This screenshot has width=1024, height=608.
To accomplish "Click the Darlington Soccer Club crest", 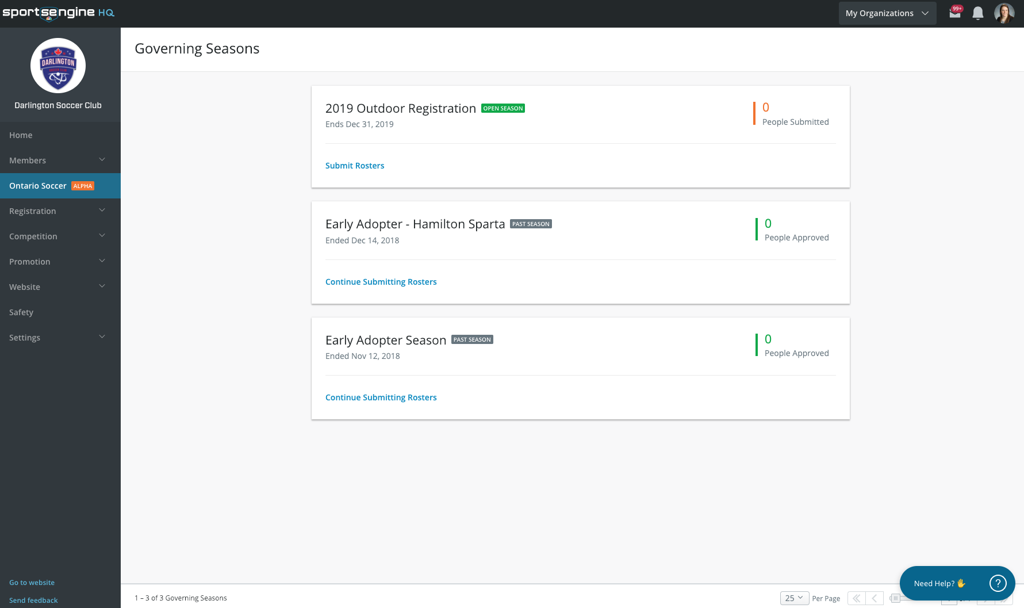I will 58,66.
